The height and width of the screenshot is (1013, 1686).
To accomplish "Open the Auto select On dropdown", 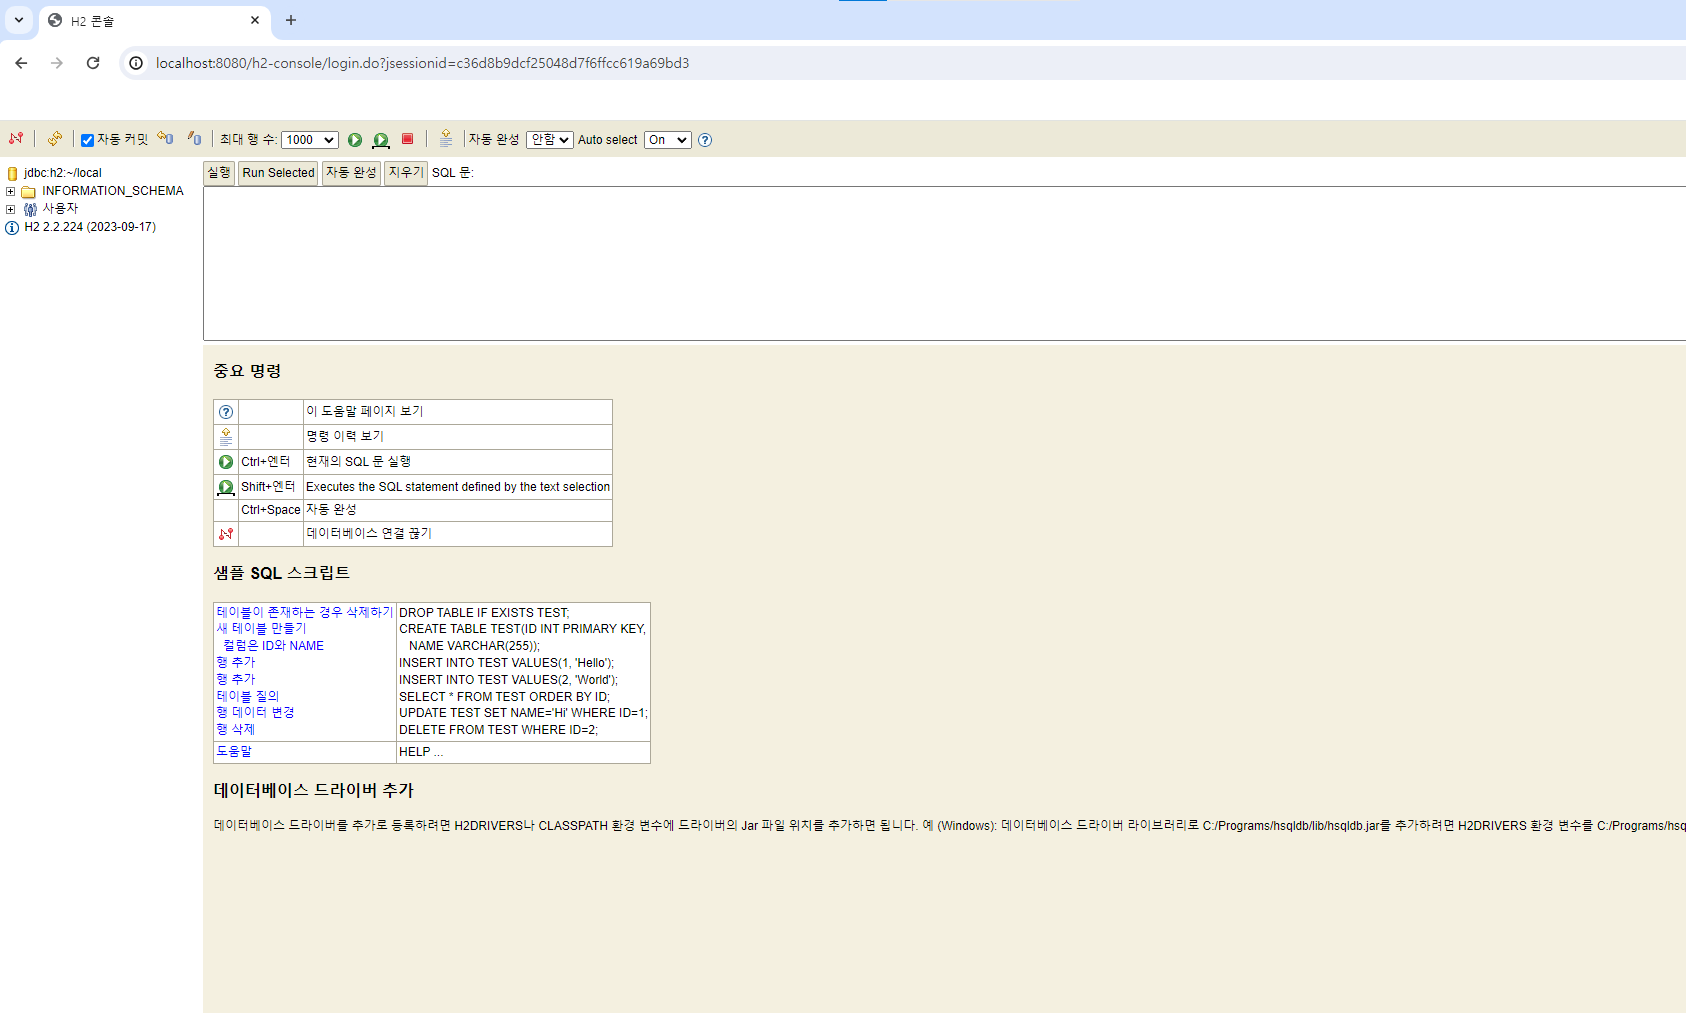I will pos(668,140).
